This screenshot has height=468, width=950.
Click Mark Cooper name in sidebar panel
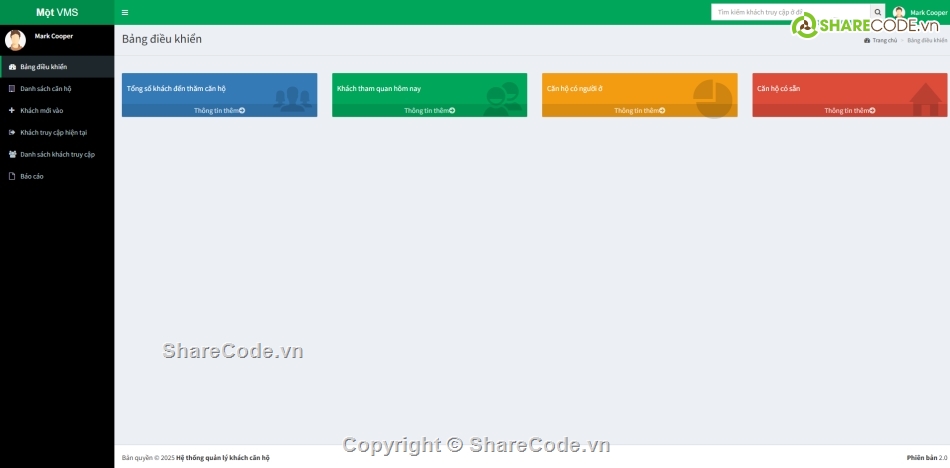pyautogui.click(x=53, y=36)
